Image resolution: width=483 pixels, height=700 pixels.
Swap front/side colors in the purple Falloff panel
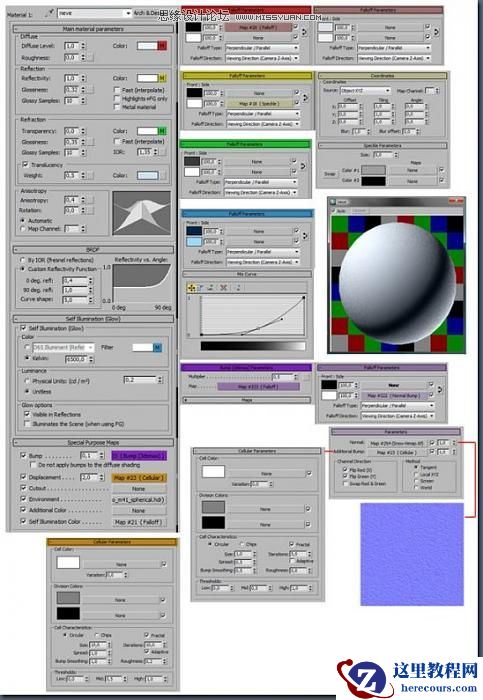click(x=440, y=390)
